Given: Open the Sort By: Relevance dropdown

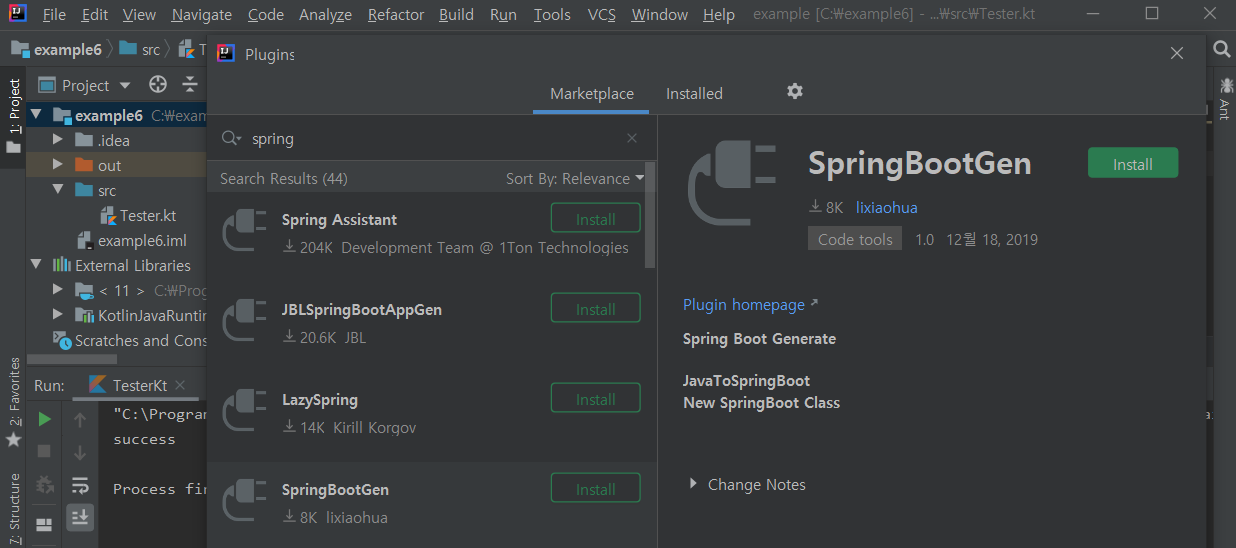Looking at the screenshot, I should [x=575, y=178].
